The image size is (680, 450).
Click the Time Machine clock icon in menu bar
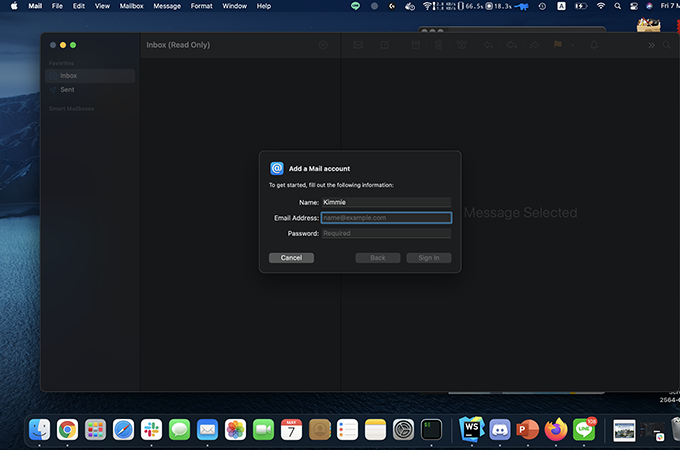tap(542, 6)
